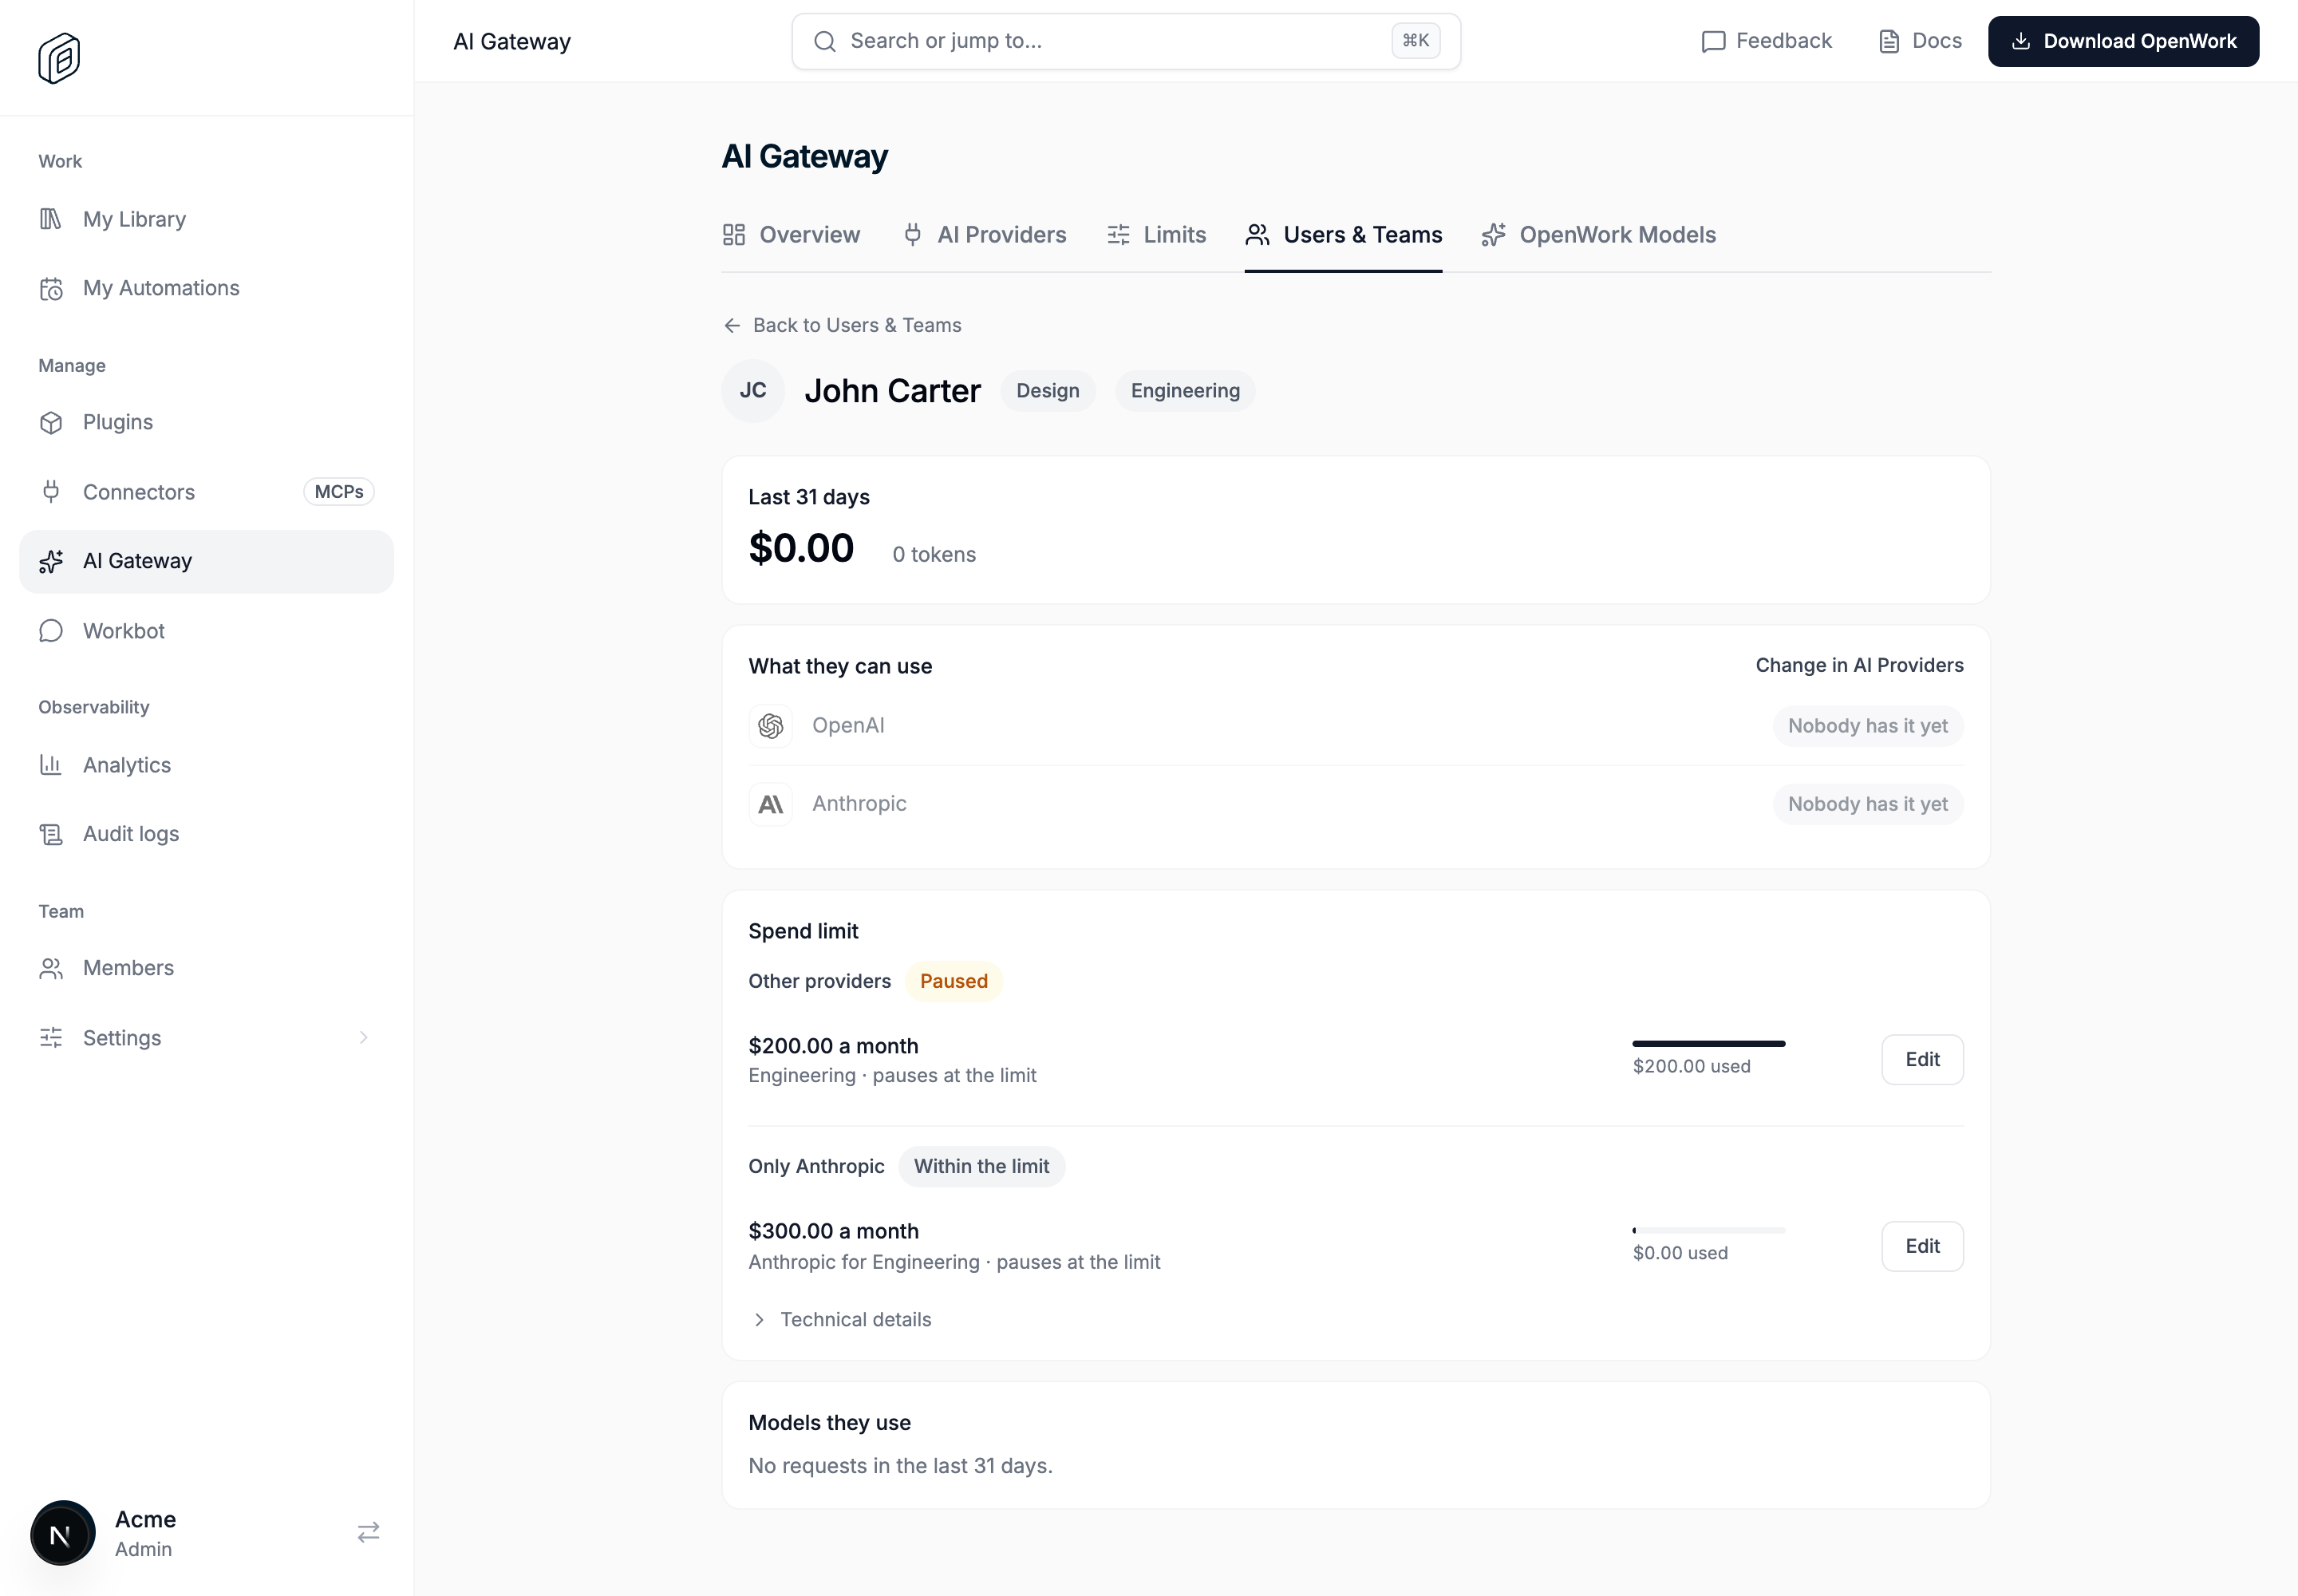Click the Within the limit badge
The height and width of the screenshot is (1596, 2298).
[x=981, y=1167]
